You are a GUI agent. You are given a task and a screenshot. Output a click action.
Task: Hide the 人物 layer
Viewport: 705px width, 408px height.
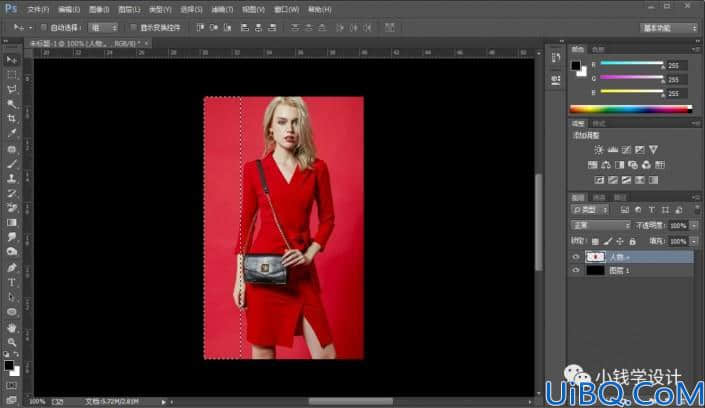576,257
